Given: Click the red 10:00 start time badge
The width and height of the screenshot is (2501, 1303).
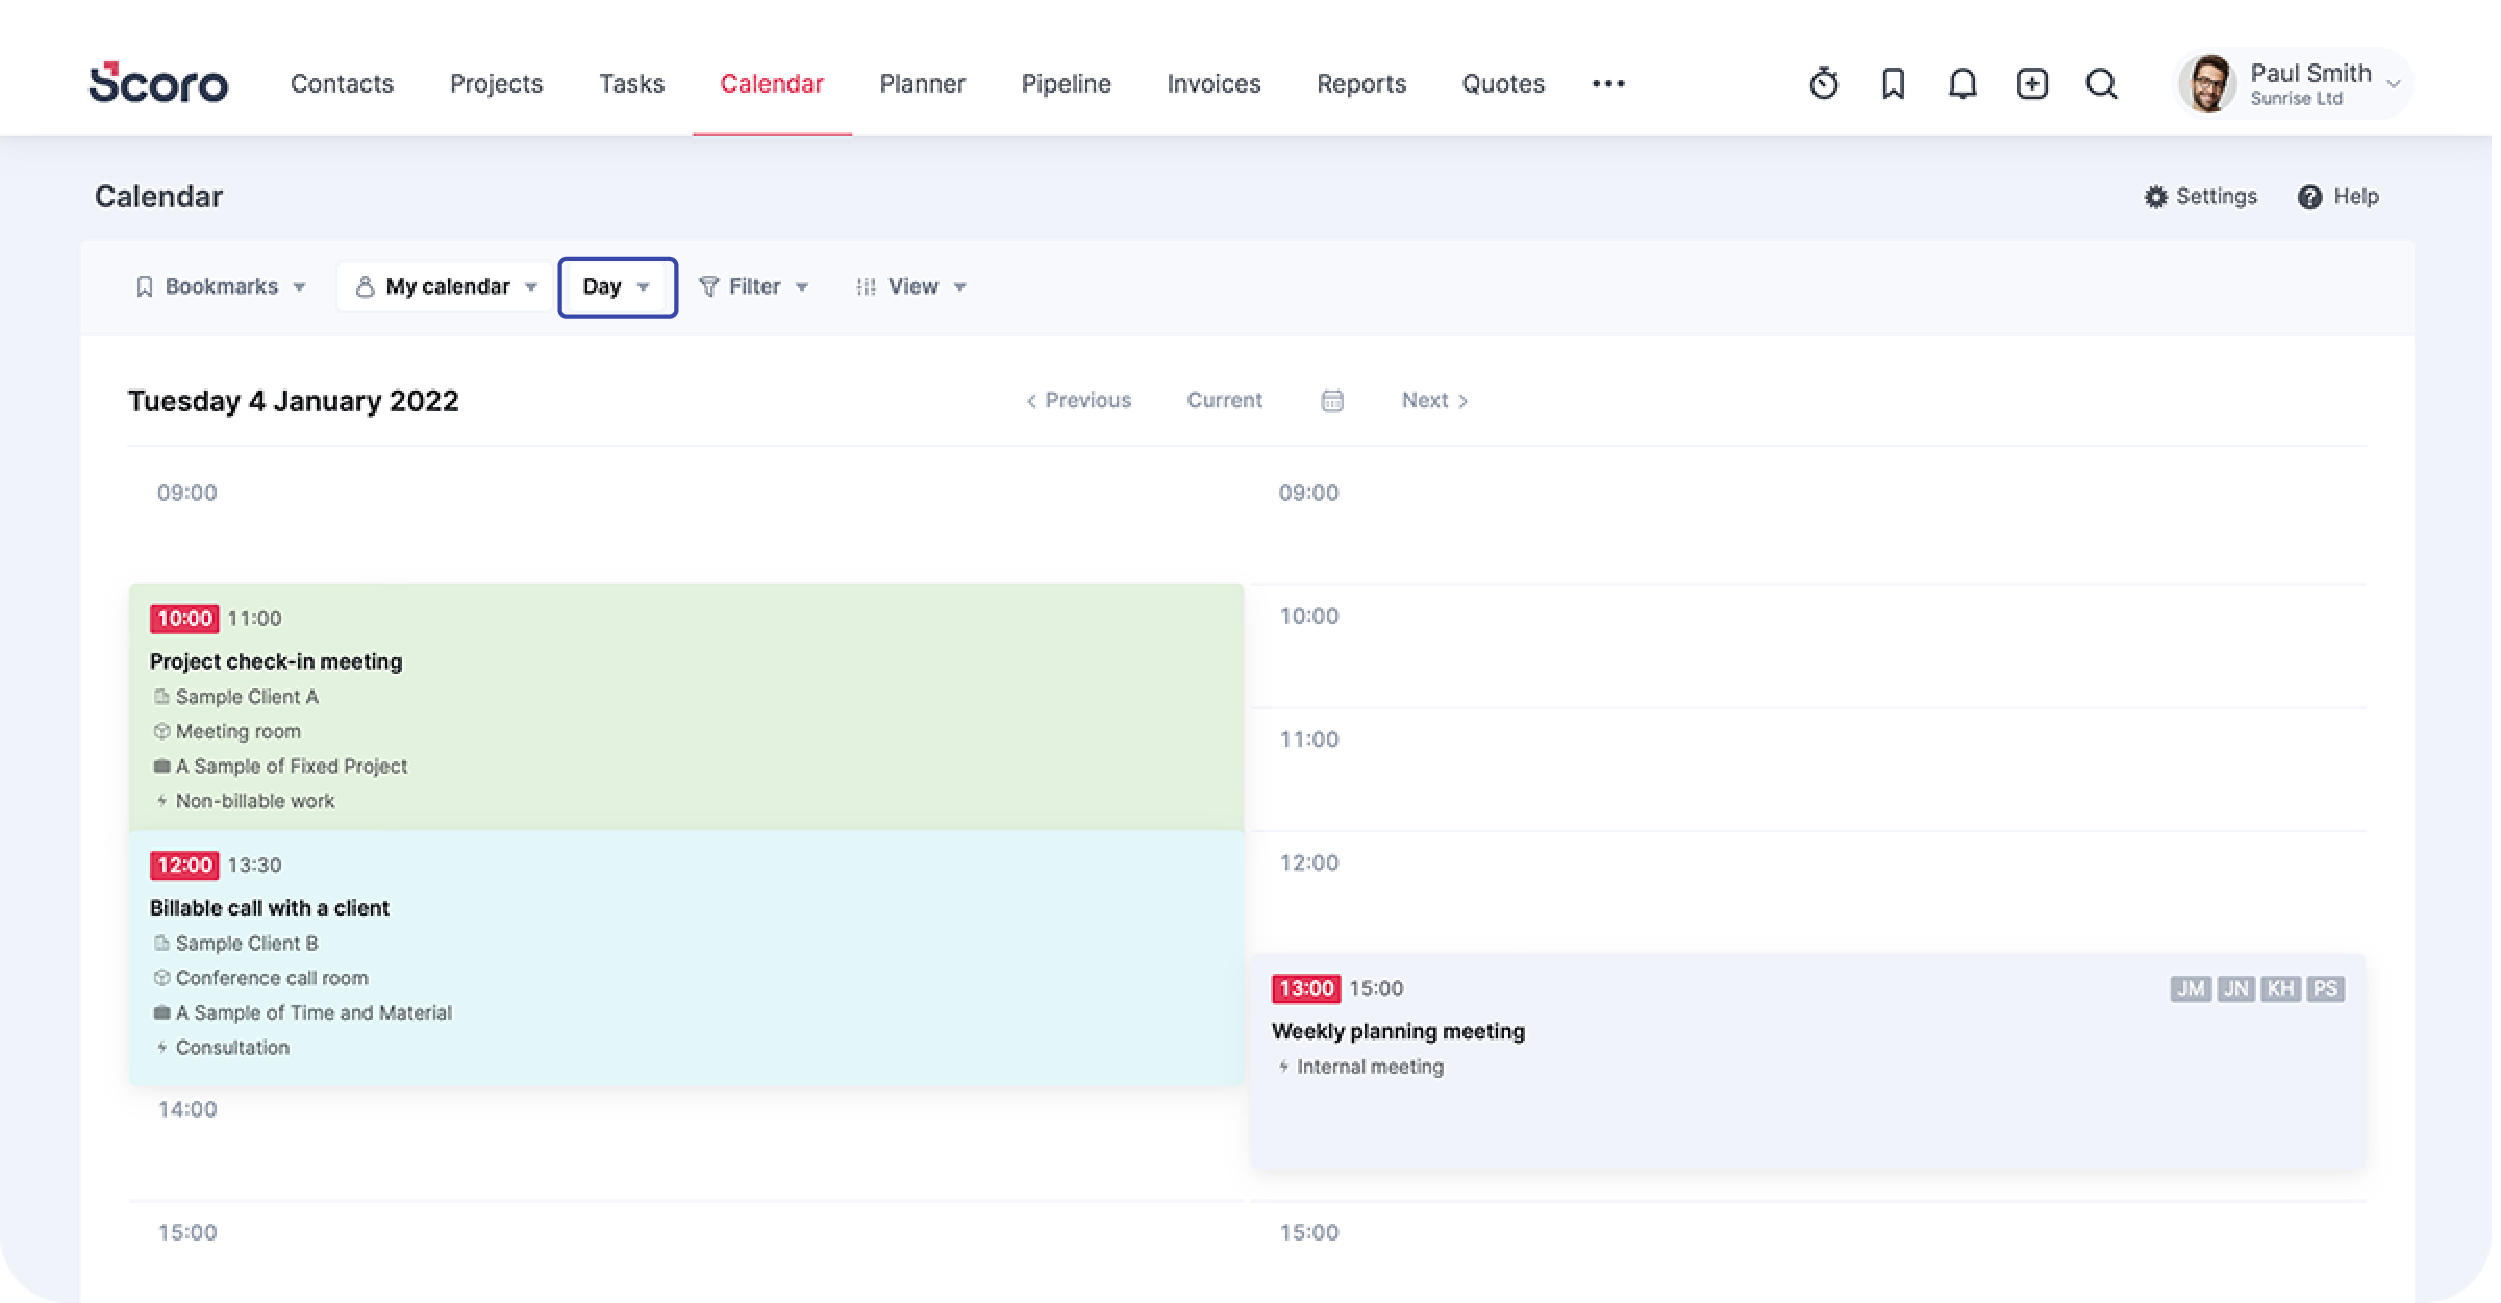Looking at the screenshot, I should point(184,619).
